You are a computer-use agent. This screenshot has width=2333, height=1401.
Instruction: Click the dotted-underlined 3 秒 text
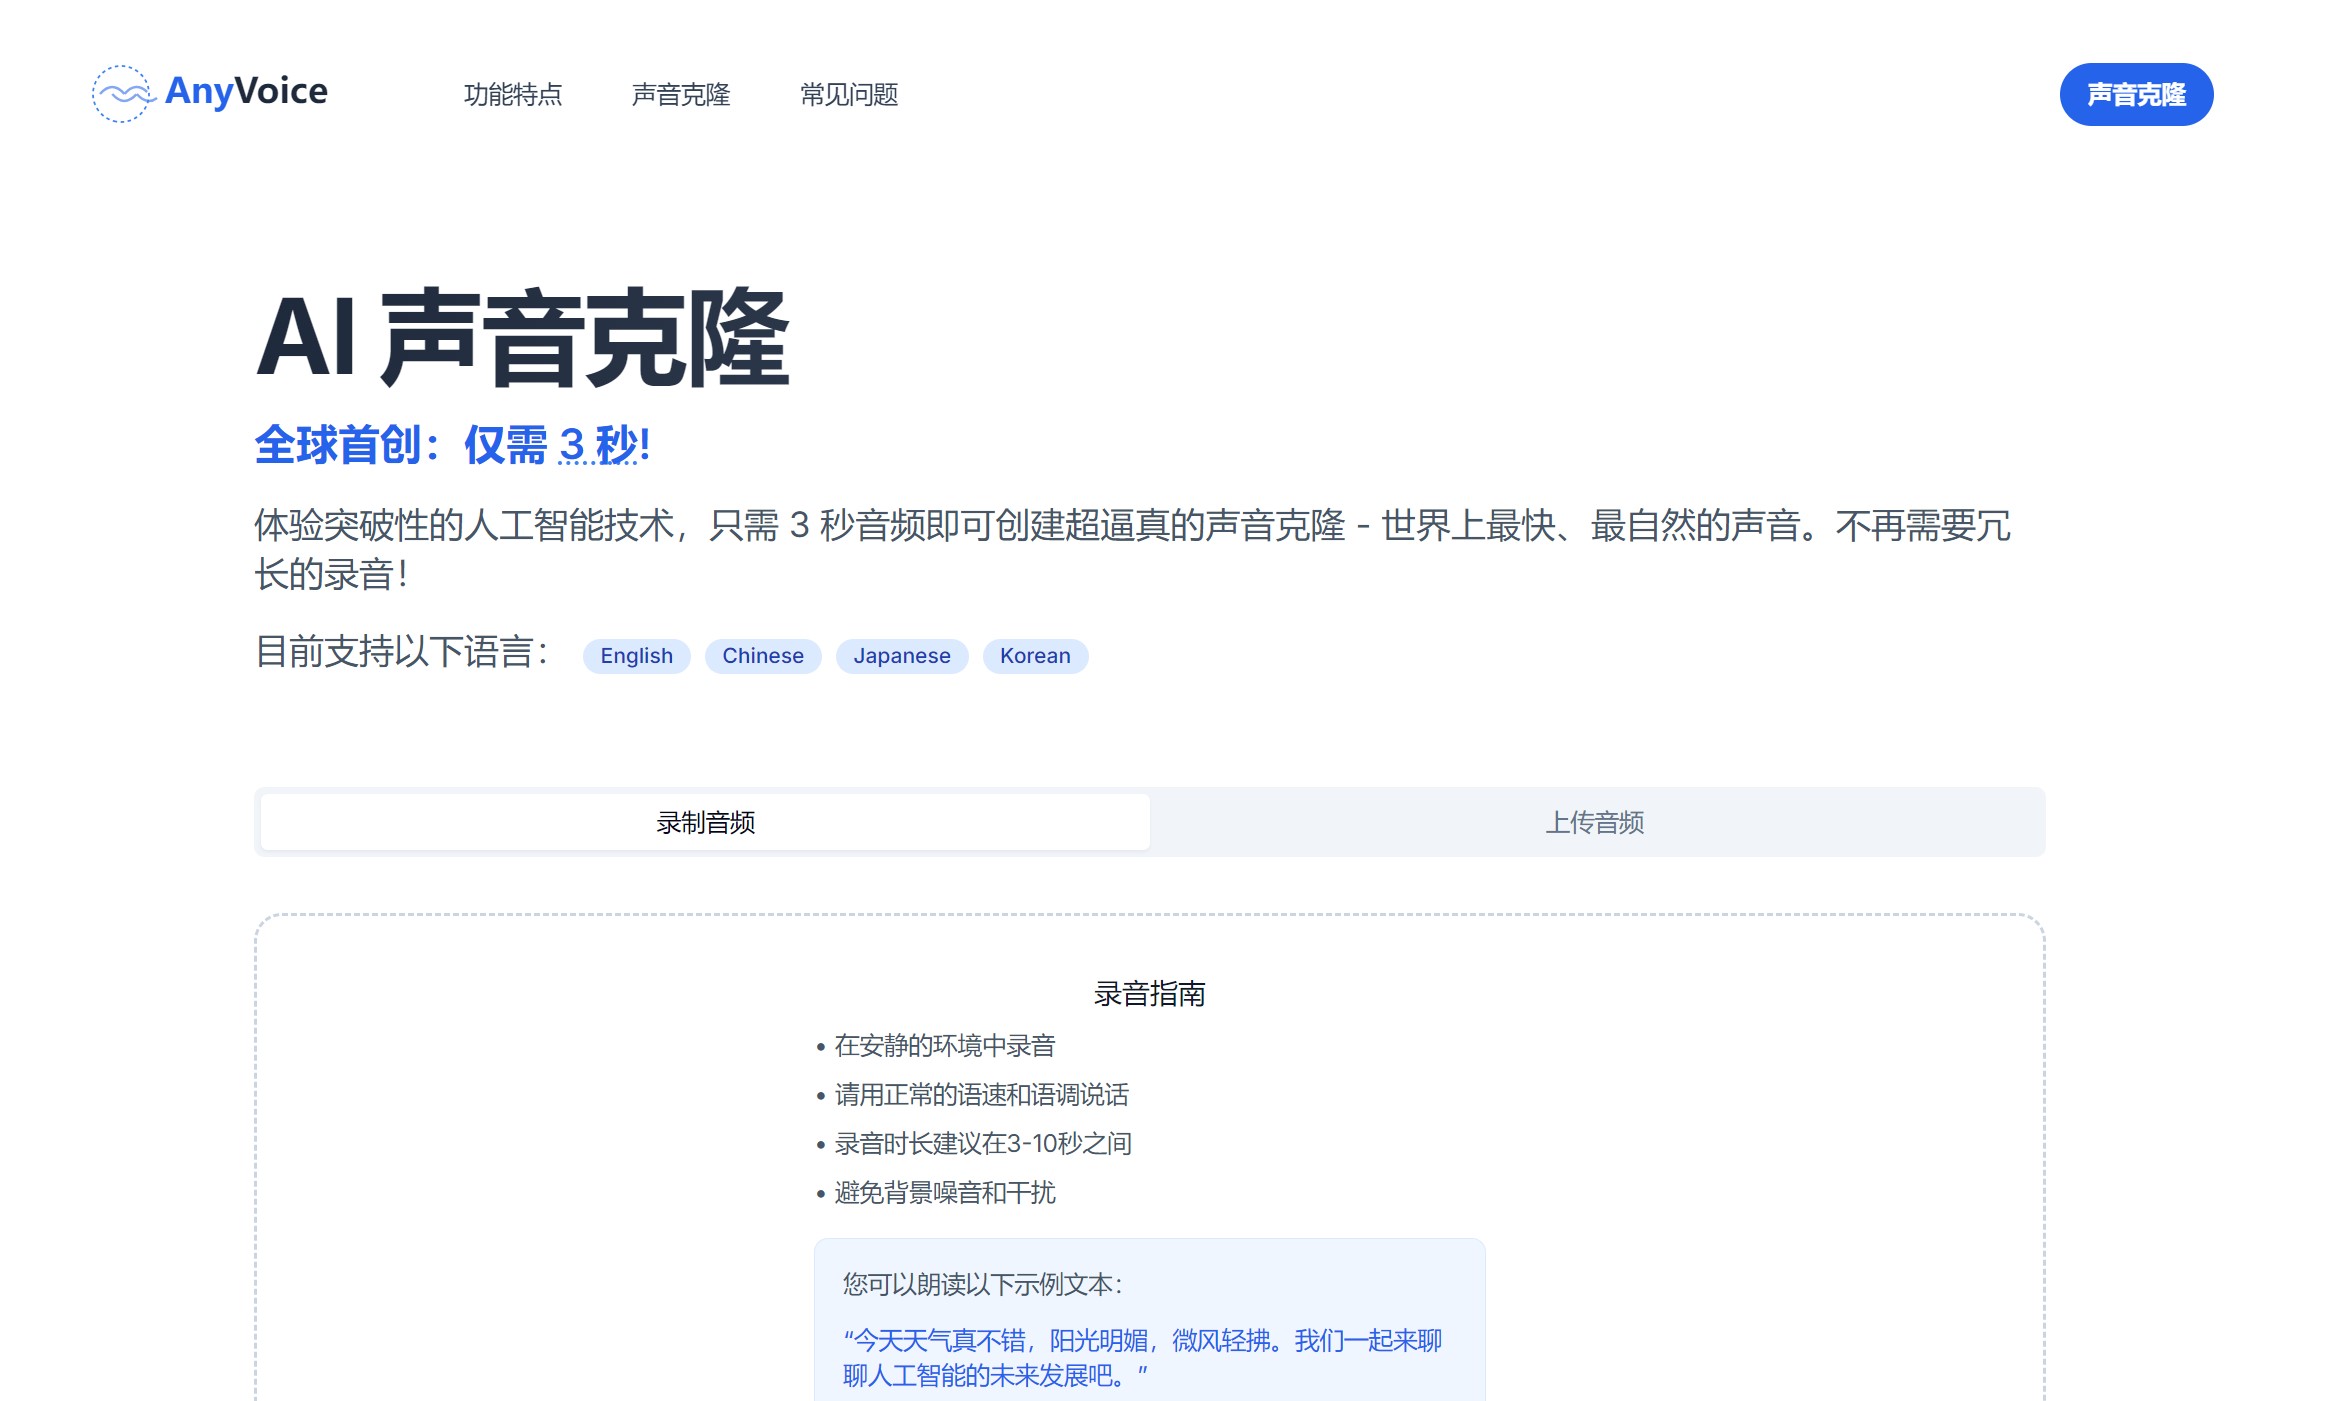(x=598, y=445)
